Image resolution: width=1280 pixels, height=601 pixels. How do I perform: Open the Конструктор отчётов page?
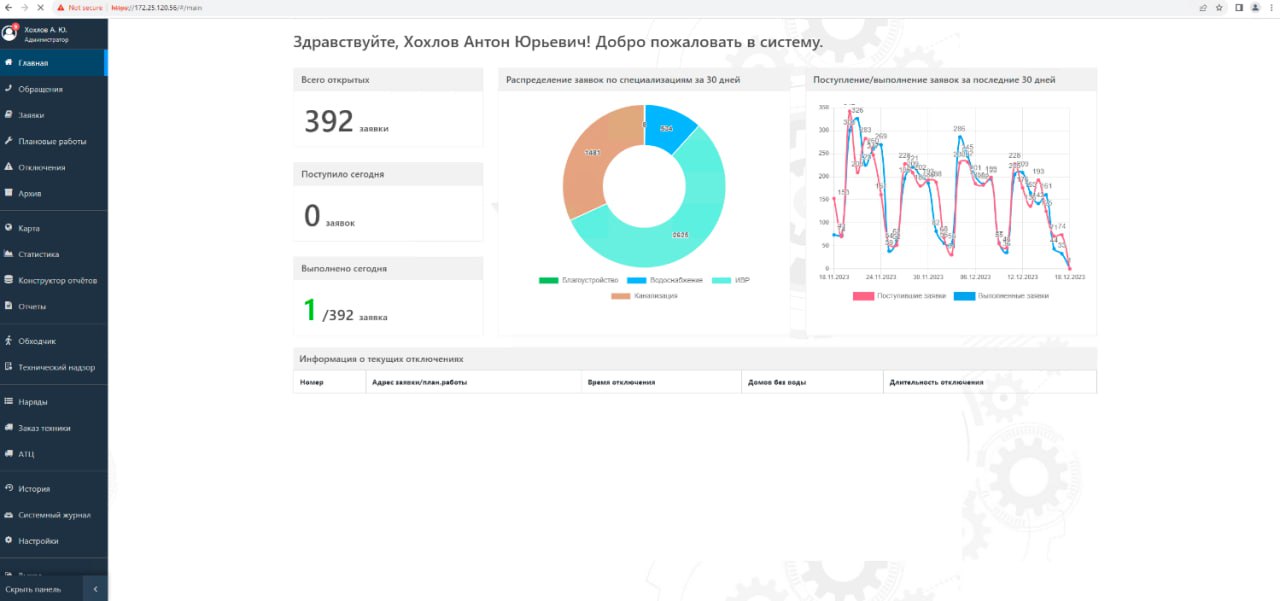tap(57, 280)
